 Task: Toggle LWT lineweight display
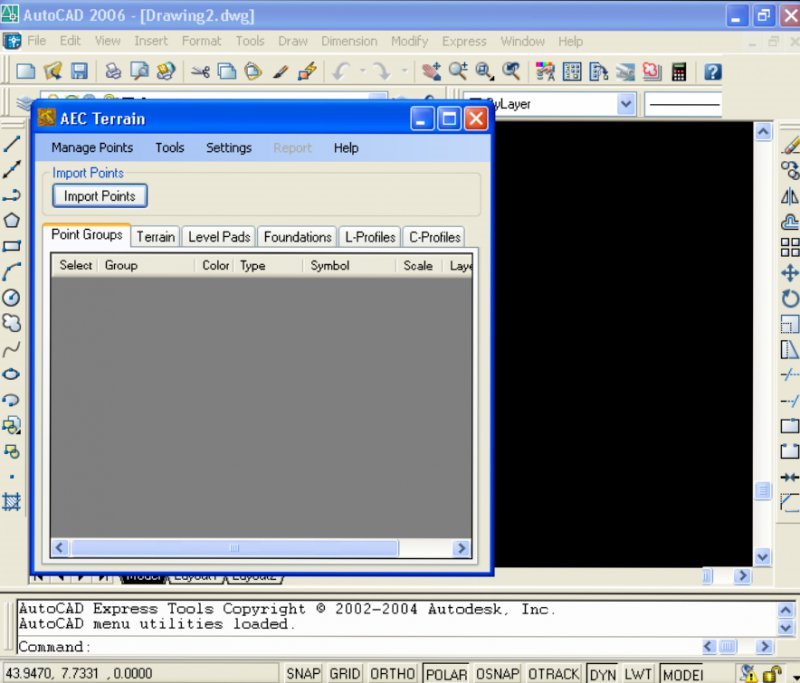pyautogui.click(x=638, y=673)
